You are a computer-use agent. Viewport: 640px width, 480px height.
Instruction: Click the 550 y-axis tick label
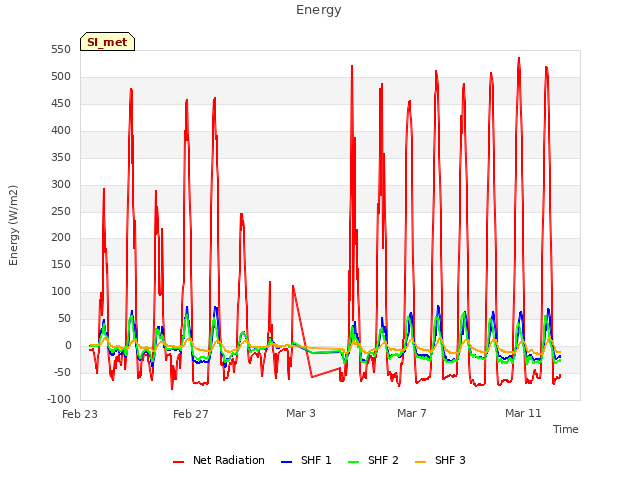[61, 50]
